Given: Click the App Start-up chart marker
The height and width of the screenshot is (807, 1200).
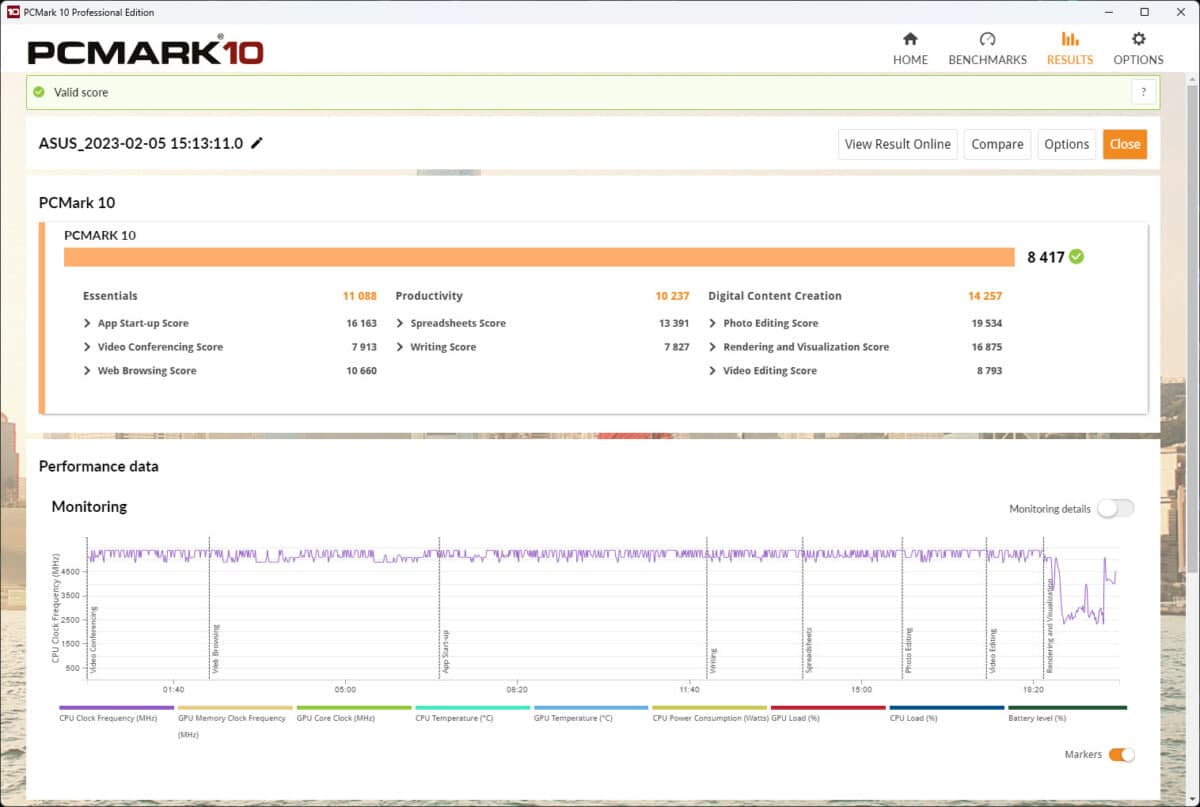Looking at the screenshot, I should (x=445, y=650).
